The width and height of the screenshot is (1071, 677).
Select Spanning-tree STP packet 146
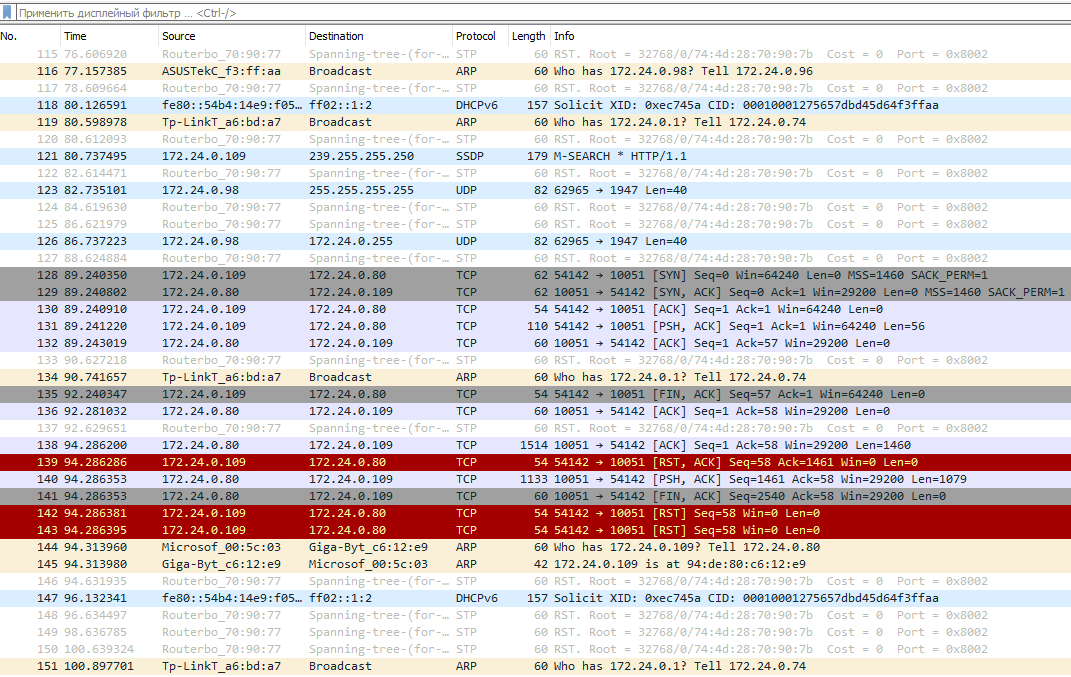(400, 580)
